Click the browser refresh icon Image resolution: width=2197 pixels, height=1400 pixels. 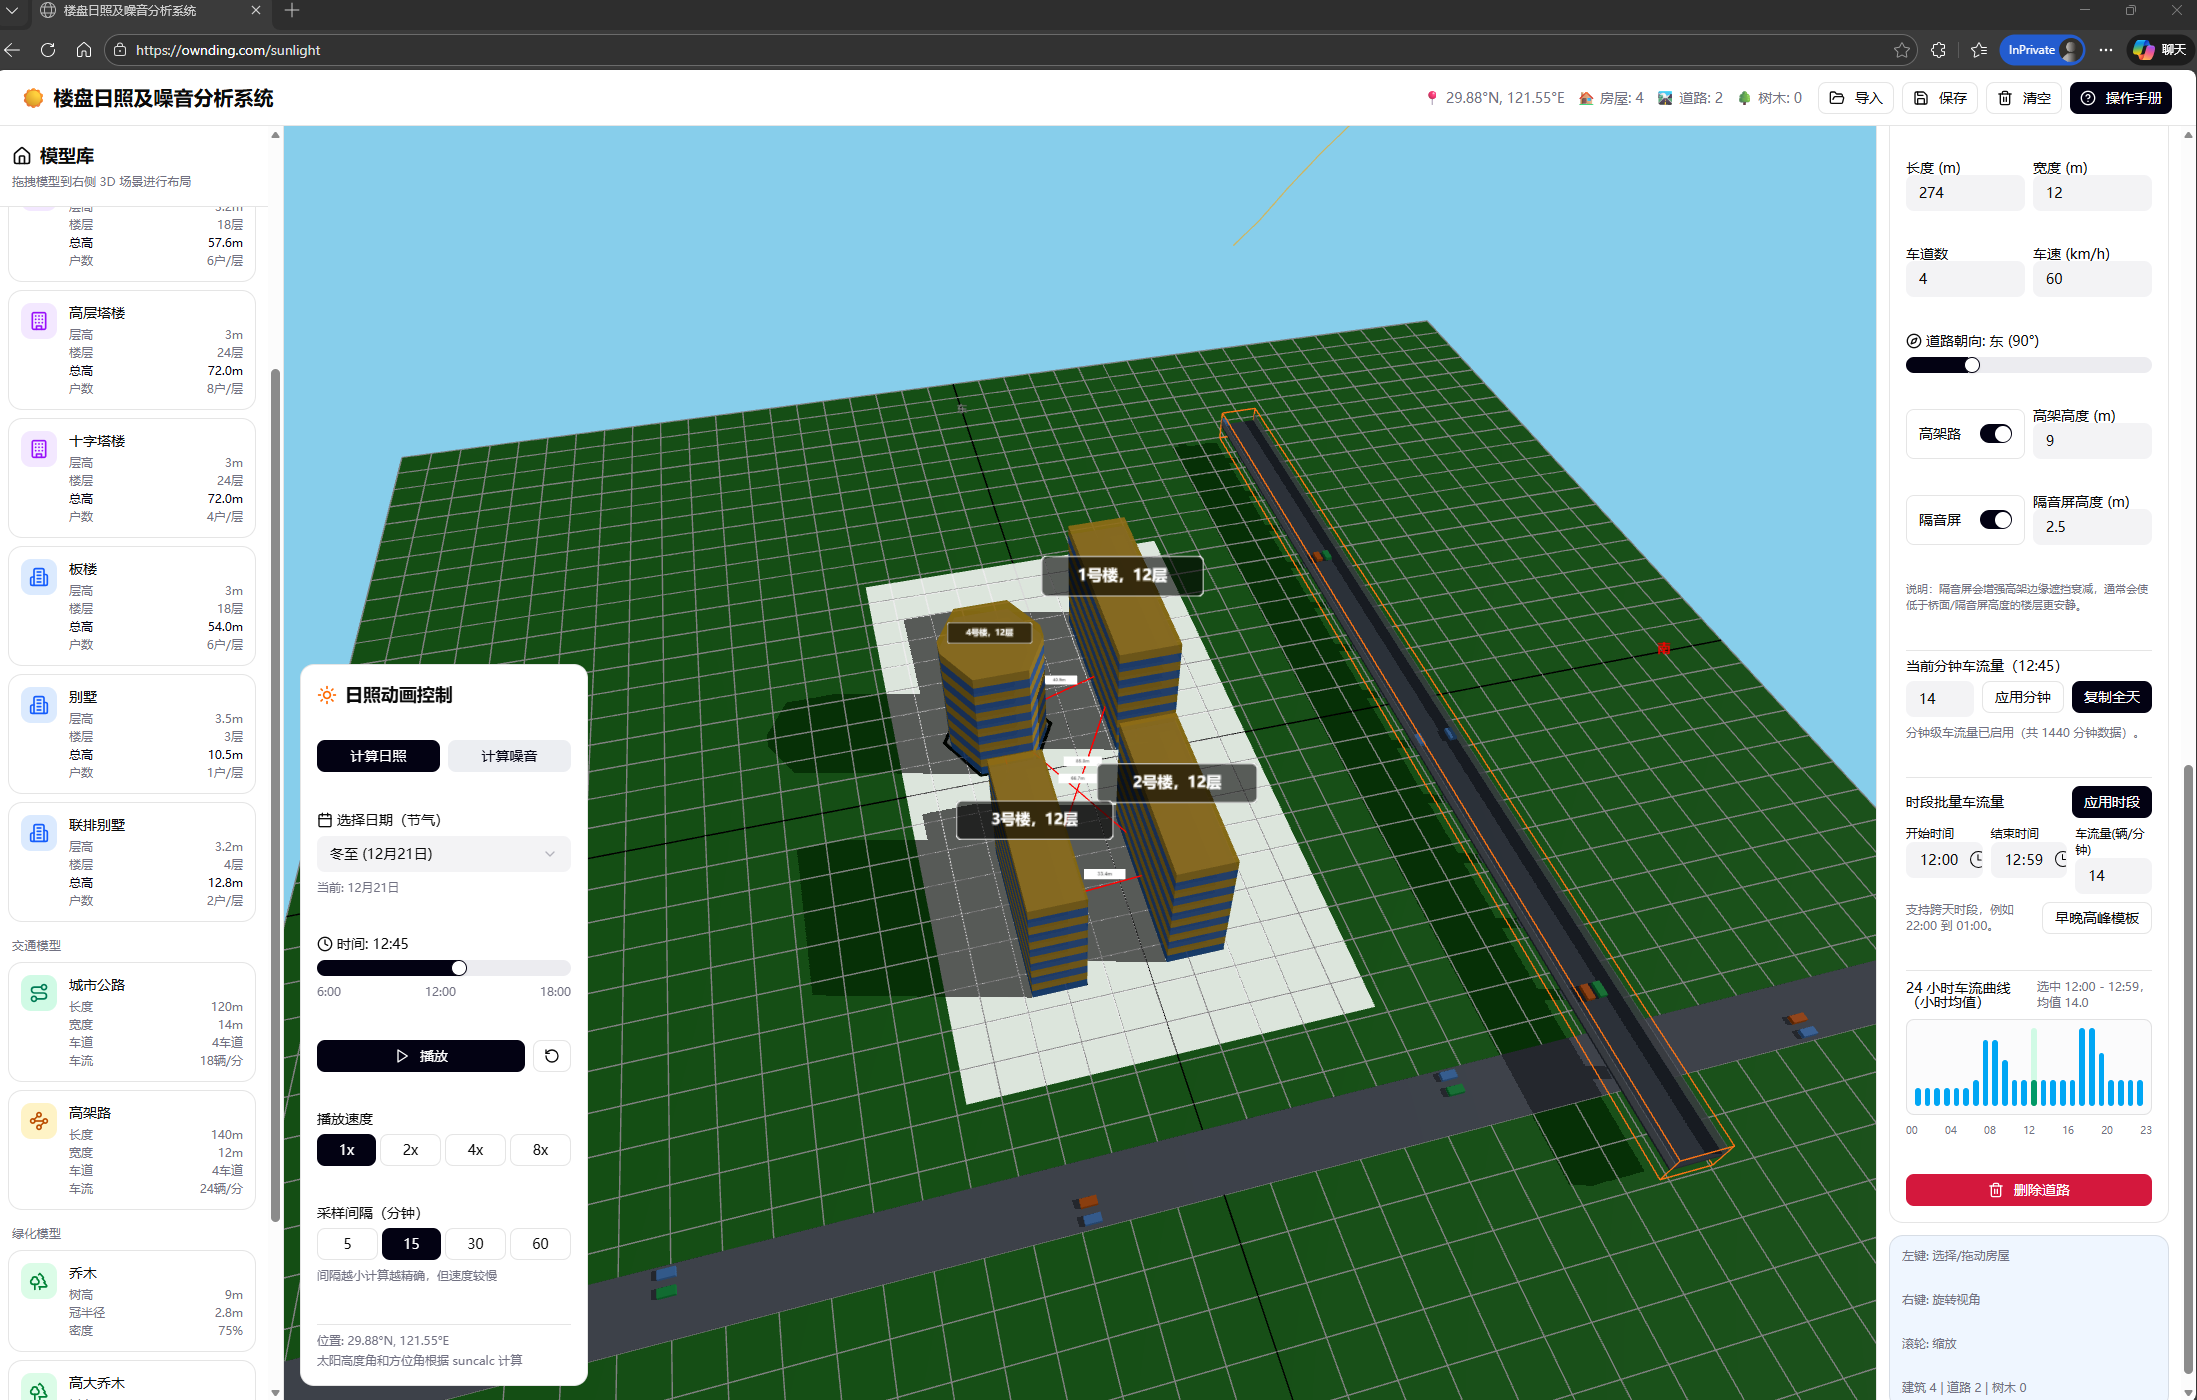[x=48, y=50]
